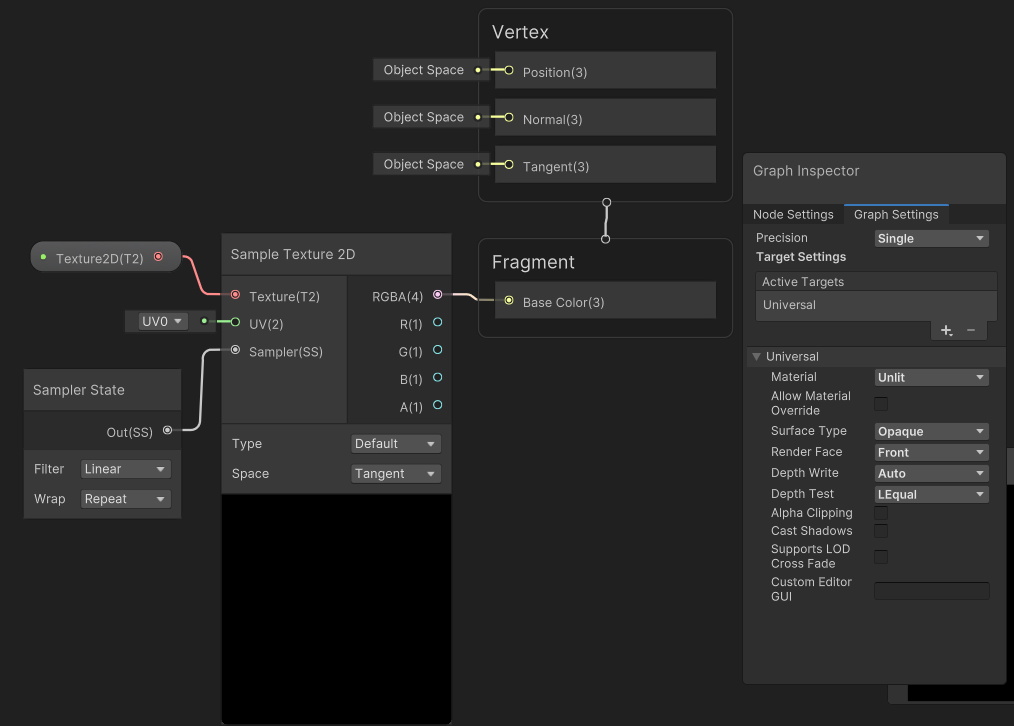The width and height of the screenshot is (1014, 726).
Task: Open the Graph Settings tab
Action: coord(895,214)
